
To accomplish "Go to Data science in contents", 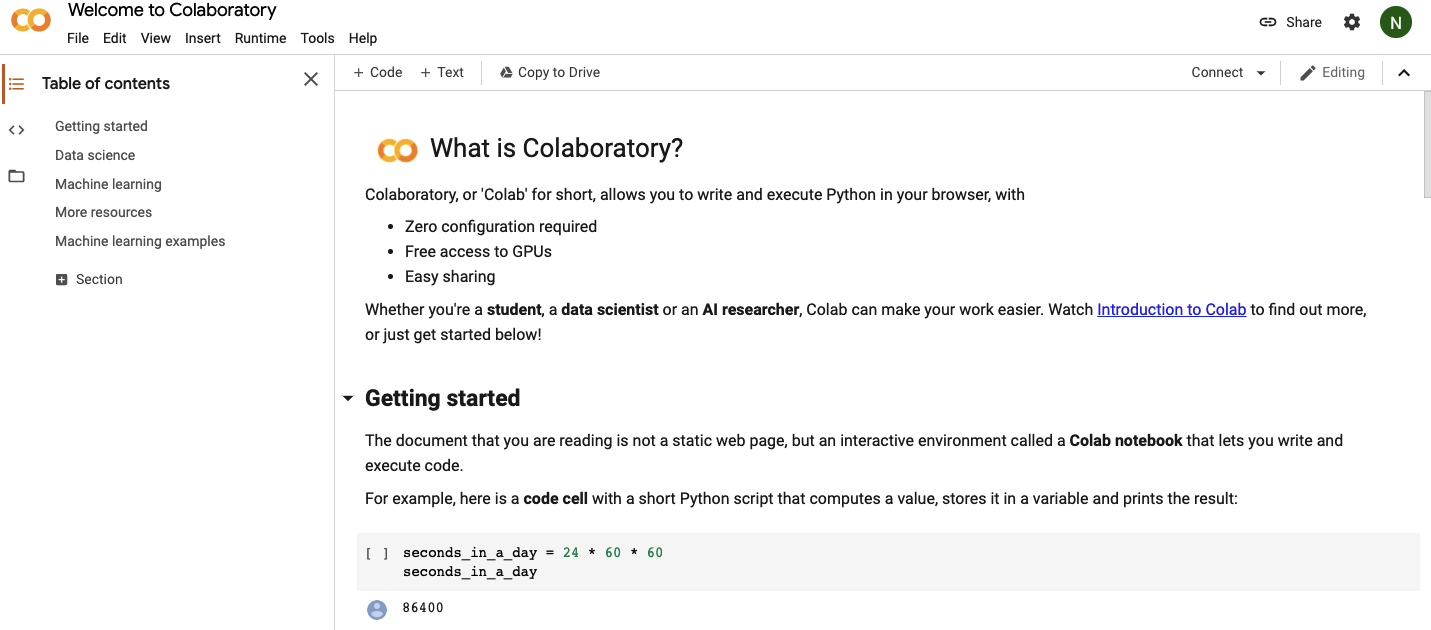I will click(95, 155).
